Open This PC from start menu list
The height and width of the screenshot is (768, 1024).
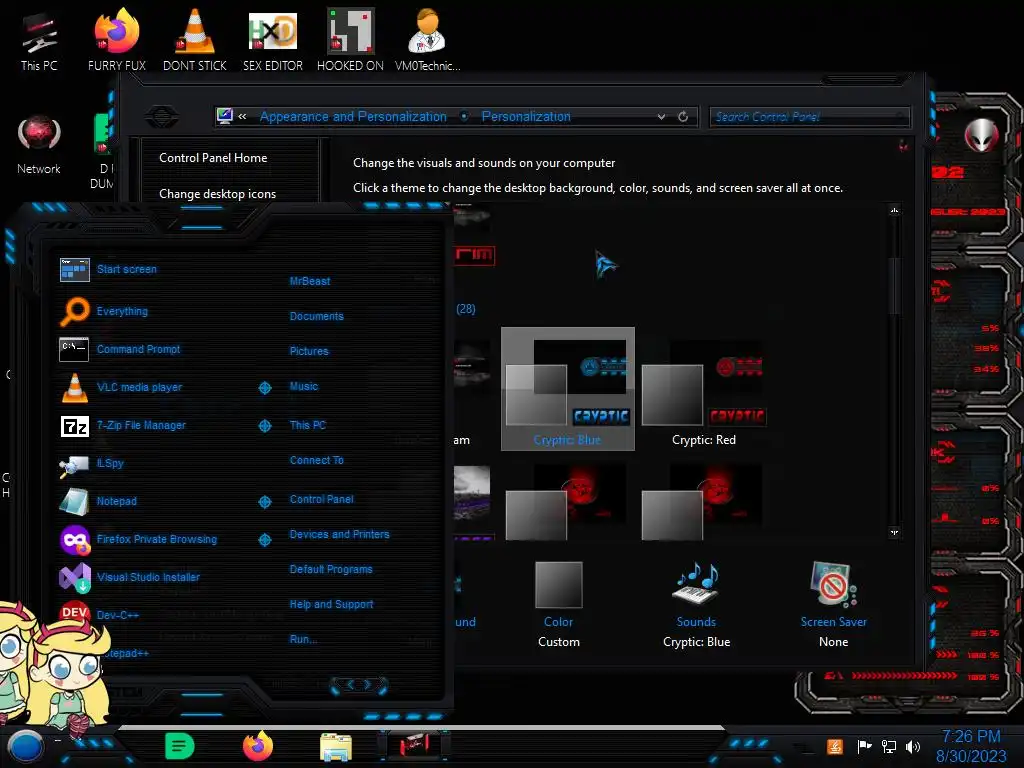click(x=308, y=425)
